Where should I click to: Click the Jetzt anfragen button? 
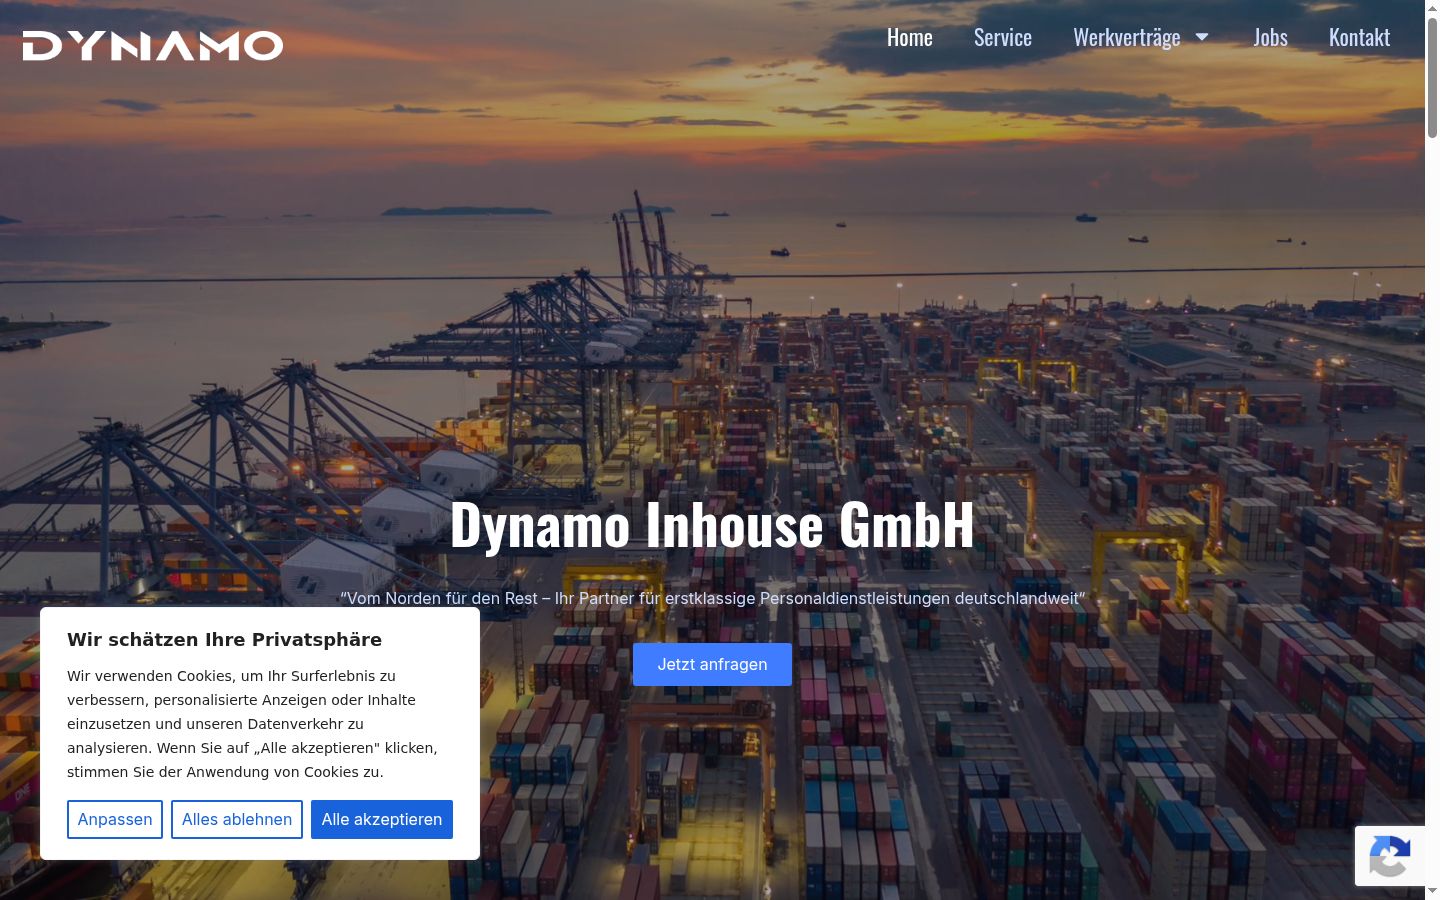click(x=712, y=664)
